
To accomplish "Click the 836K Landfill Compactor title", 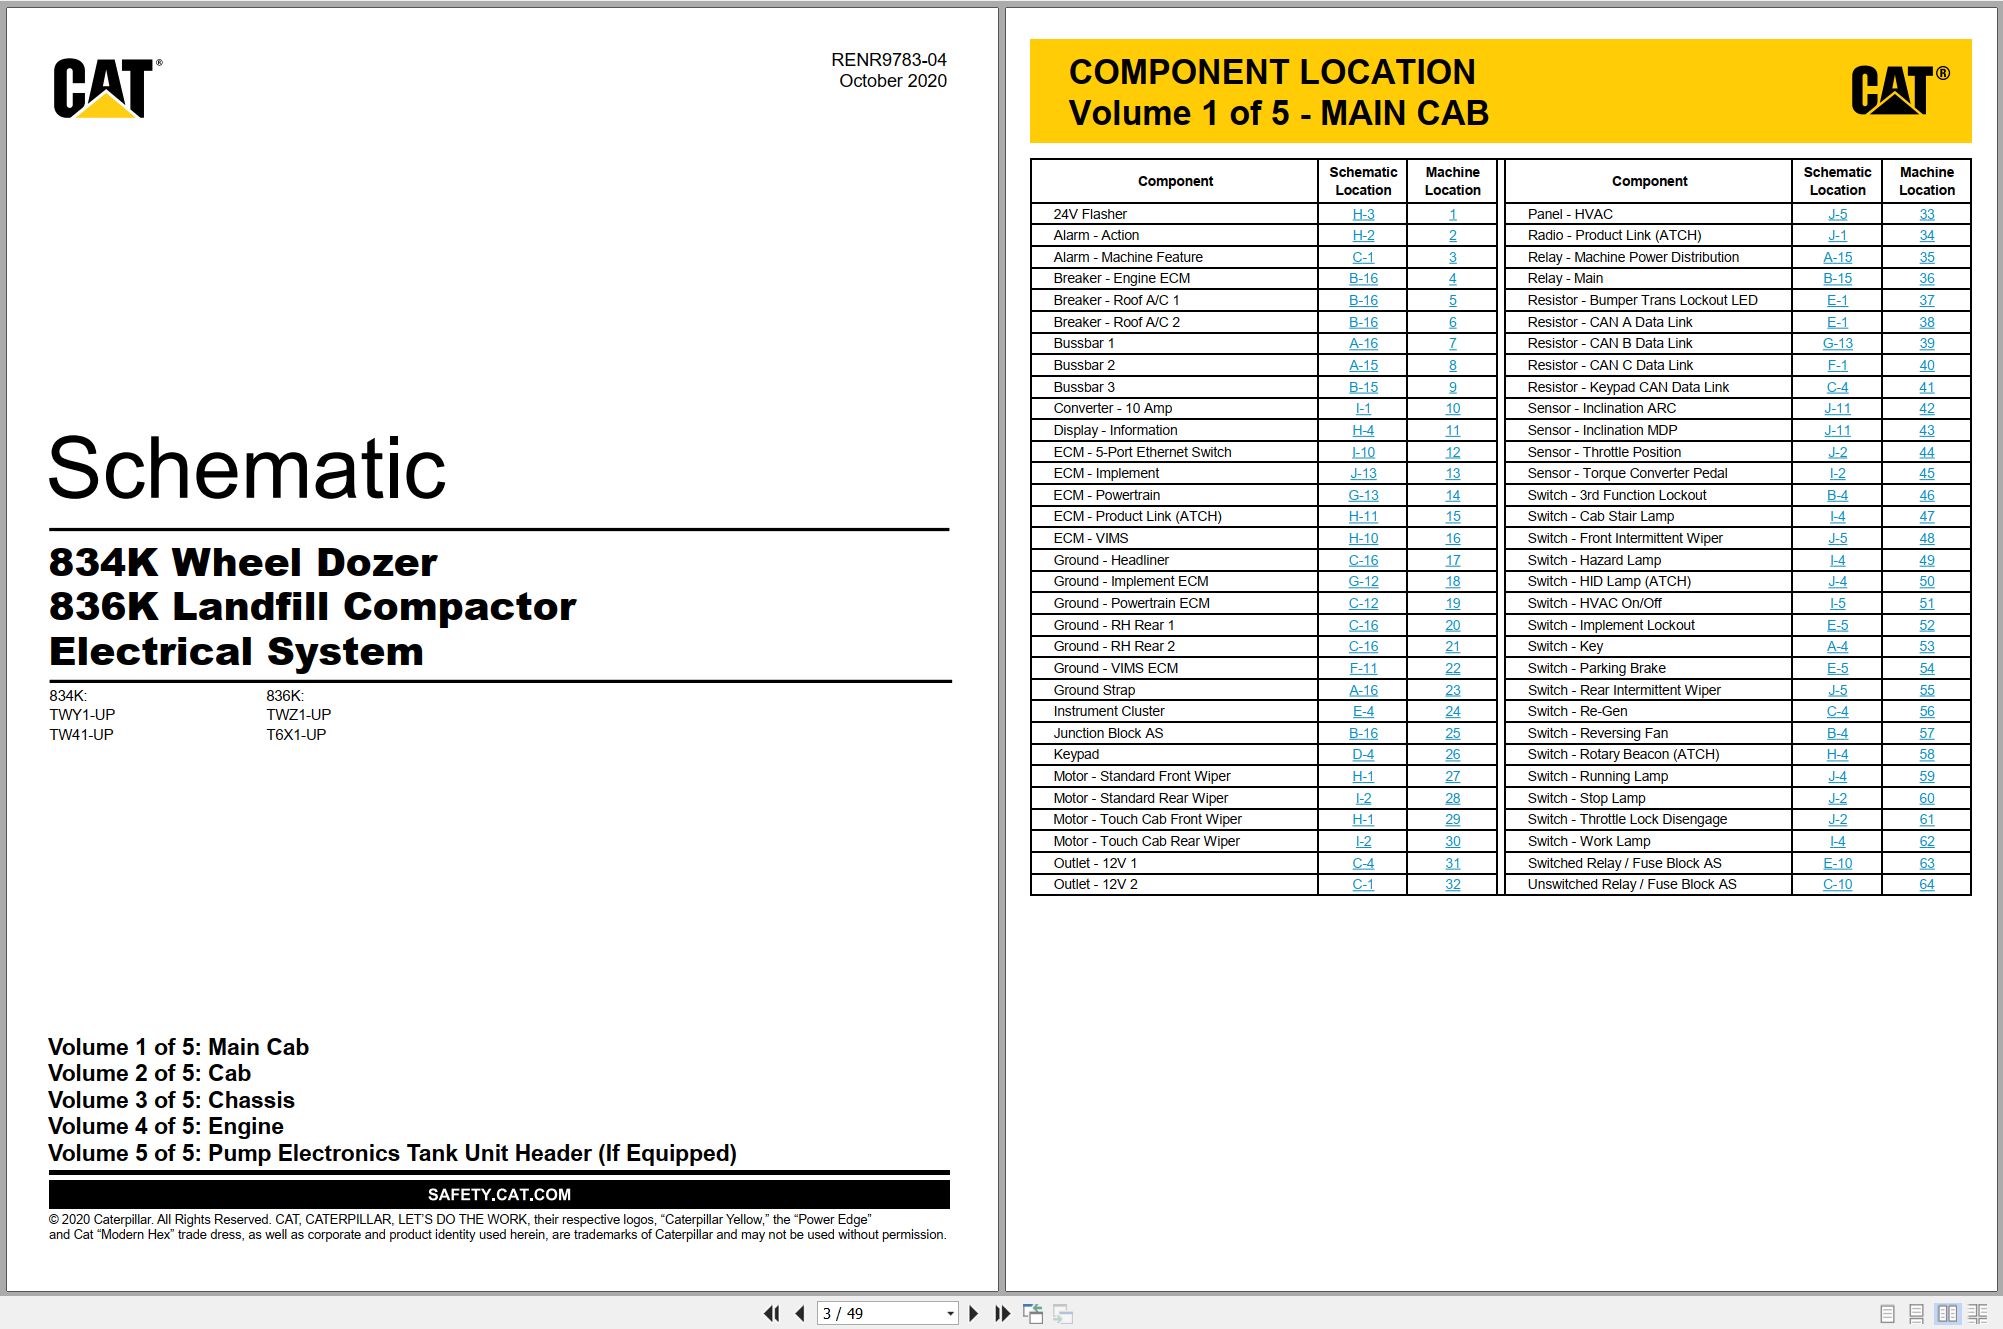I will tap(312, 606).
